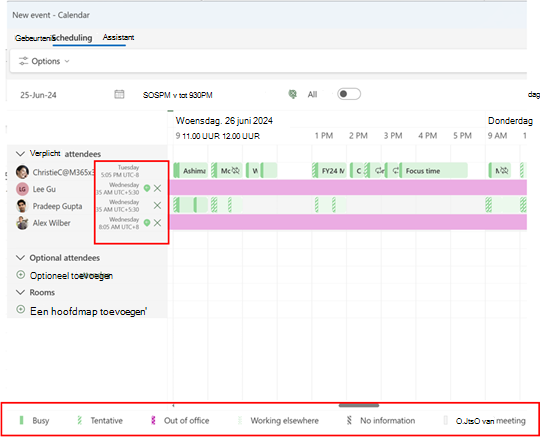Switch to the Gebeurtenis tab

[33, 38]
